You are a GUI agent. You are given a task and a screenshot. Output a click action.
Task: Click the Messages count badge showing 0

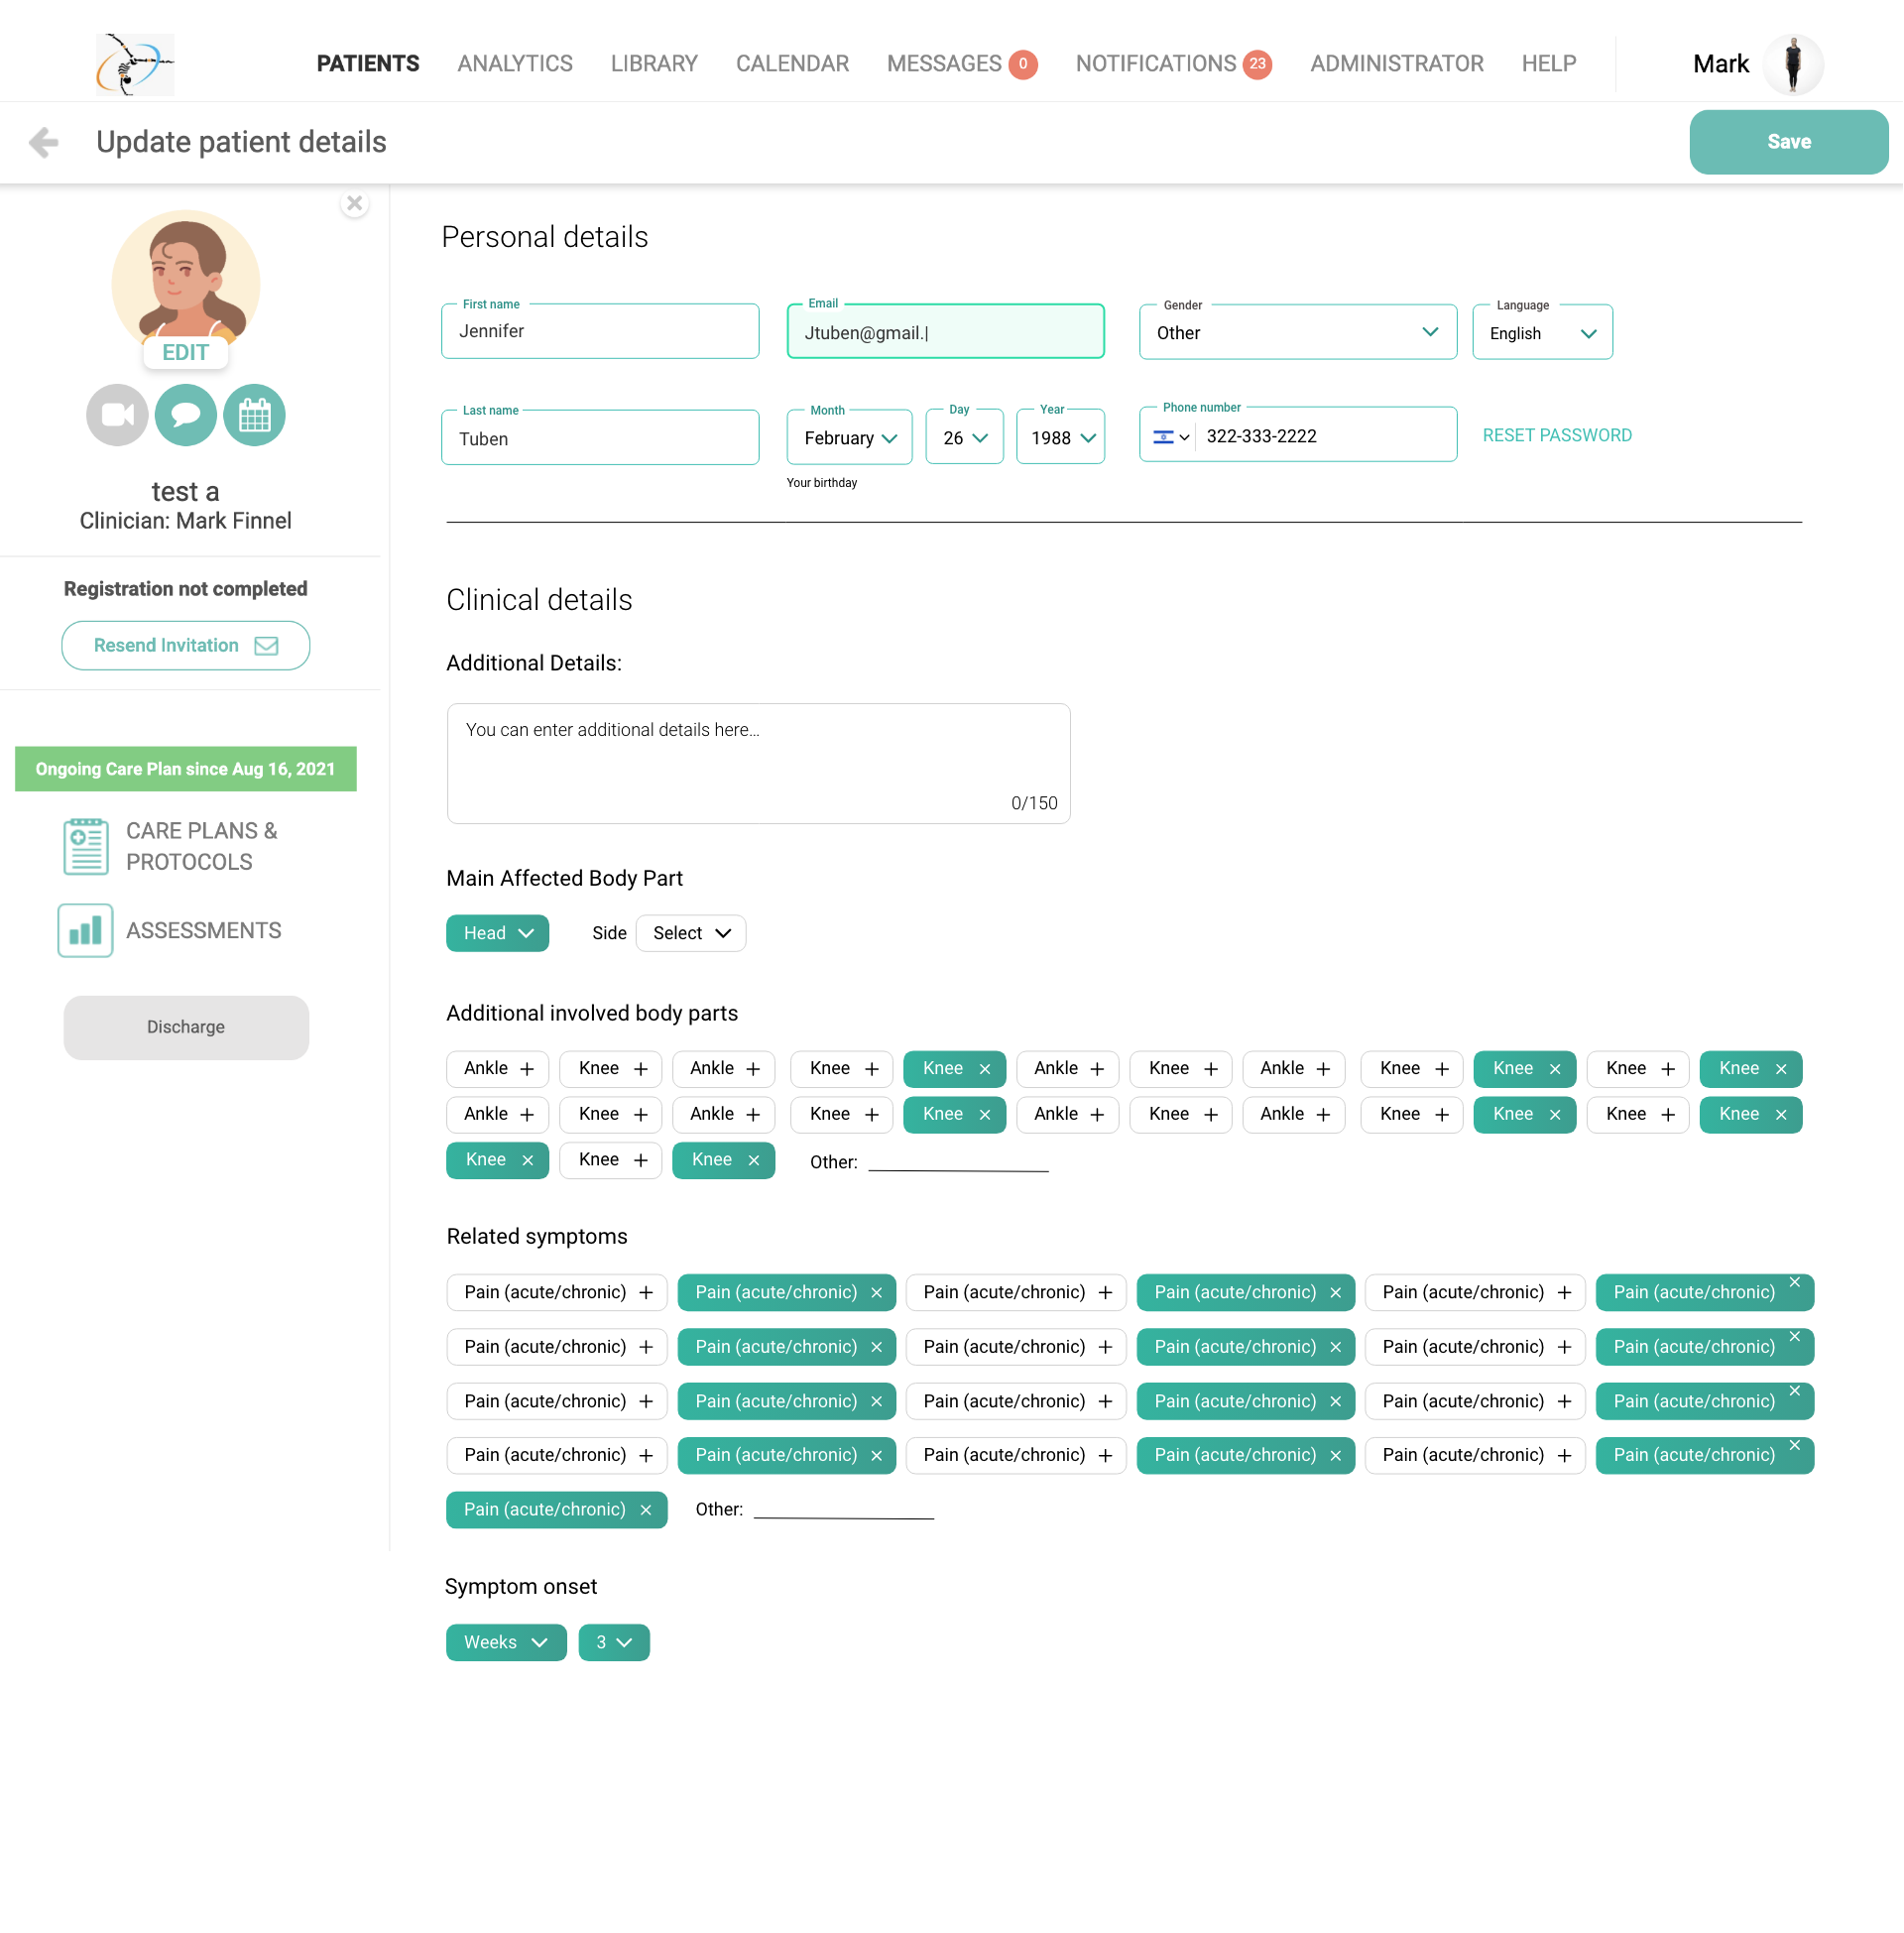tap(1023, 64)
